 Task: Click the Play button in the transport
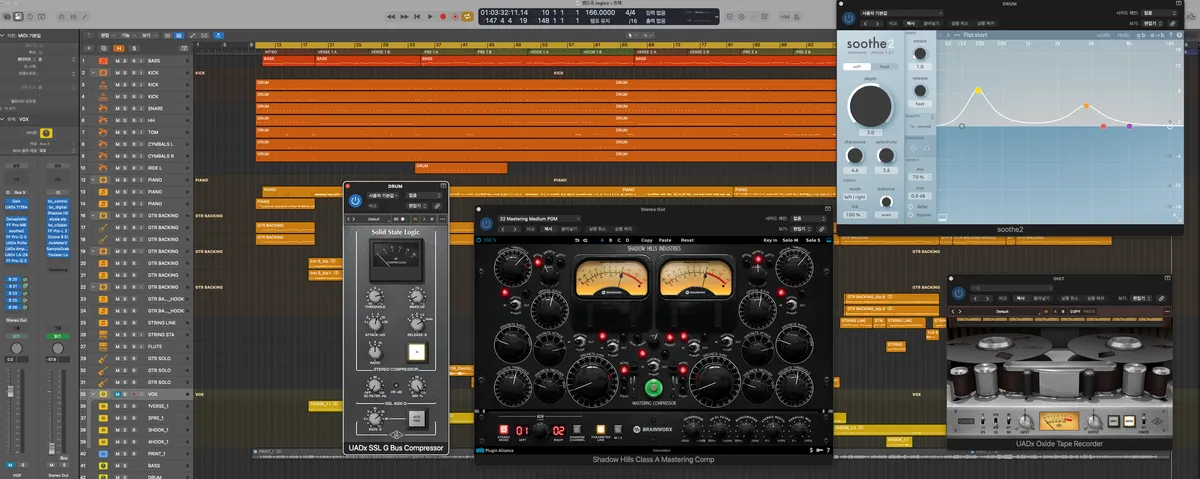[x=430, y=16]
